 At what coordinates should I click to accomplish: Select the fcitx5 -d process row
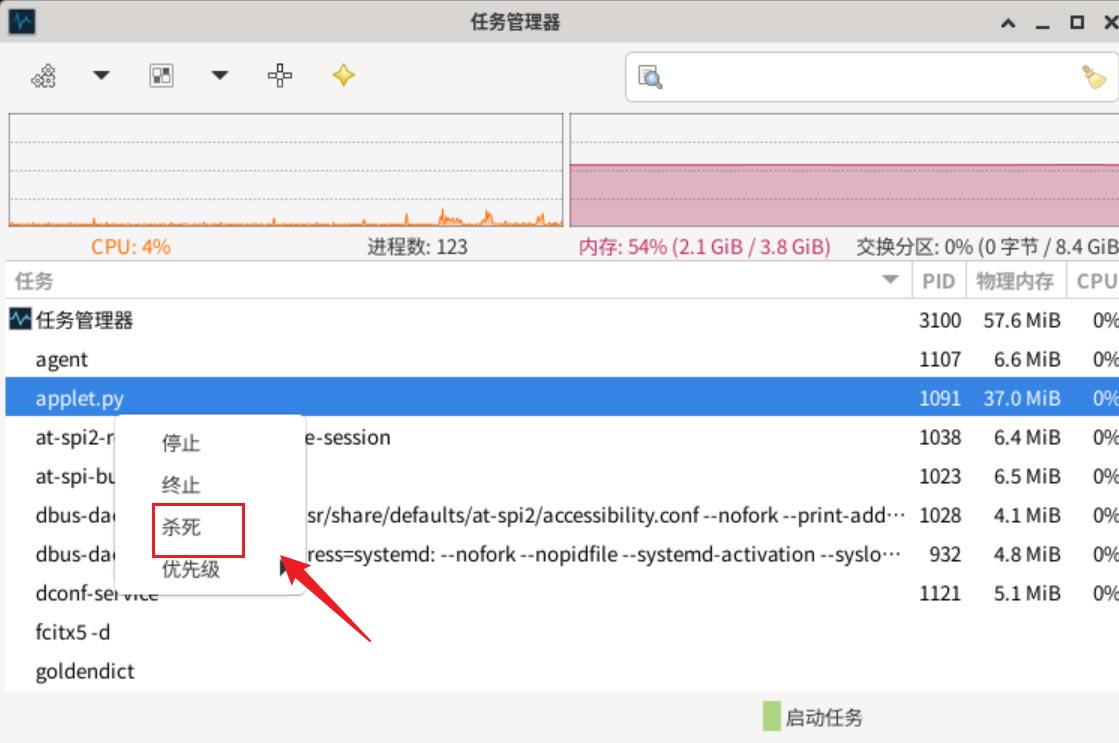(x=562, y=632)
